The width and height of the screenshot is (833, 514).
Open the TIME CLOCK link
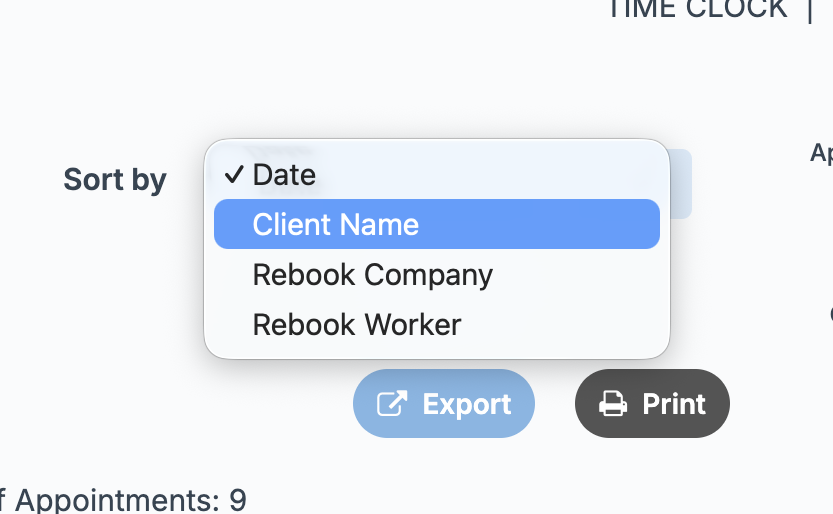point(697,9)
